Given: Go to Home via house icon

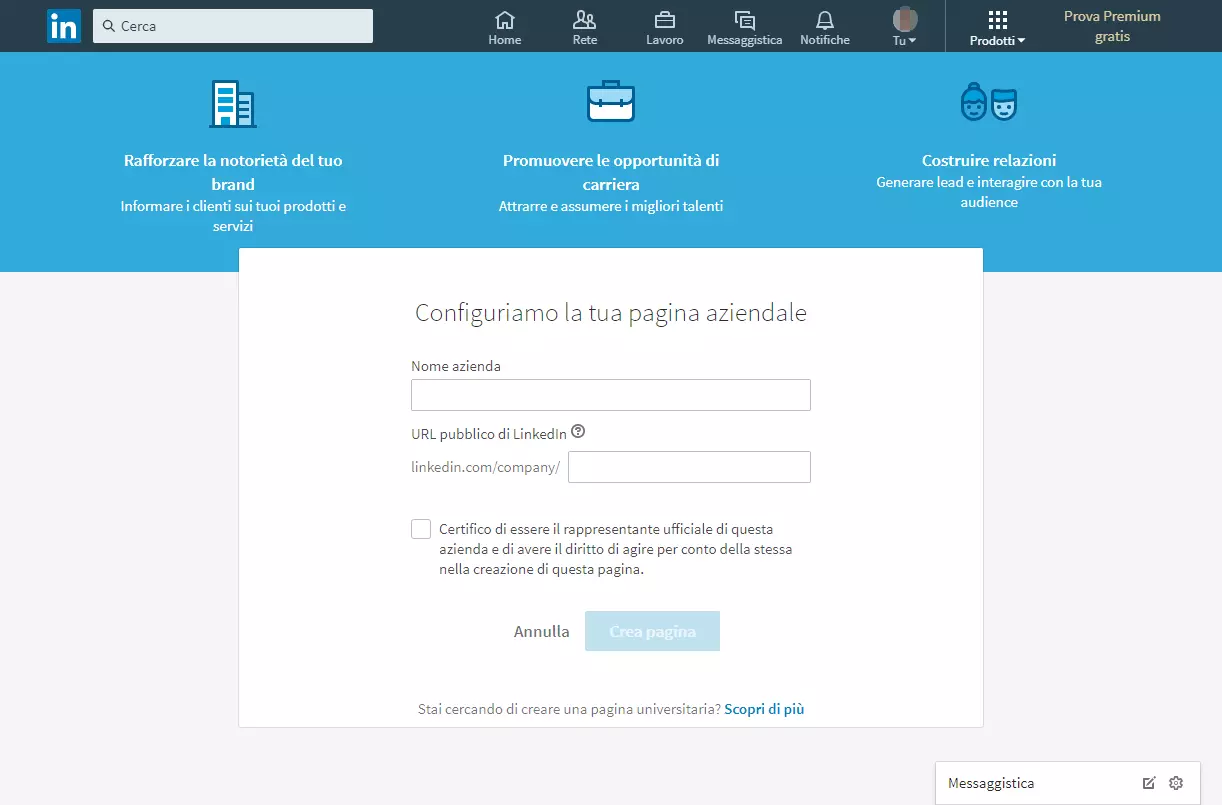Looking at the screenshot, I should coord(505,20).
